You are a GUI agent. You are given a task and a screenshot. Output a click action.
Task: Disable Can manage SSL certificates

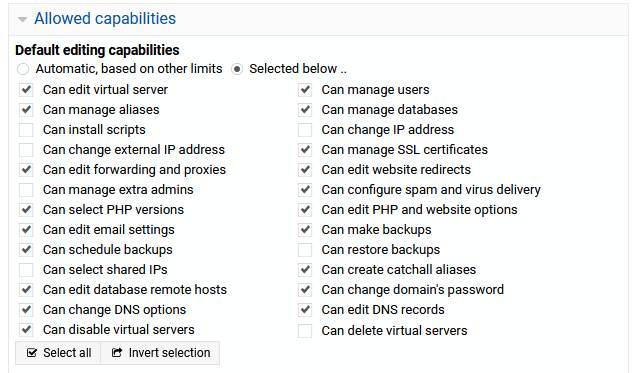(305, 150)
